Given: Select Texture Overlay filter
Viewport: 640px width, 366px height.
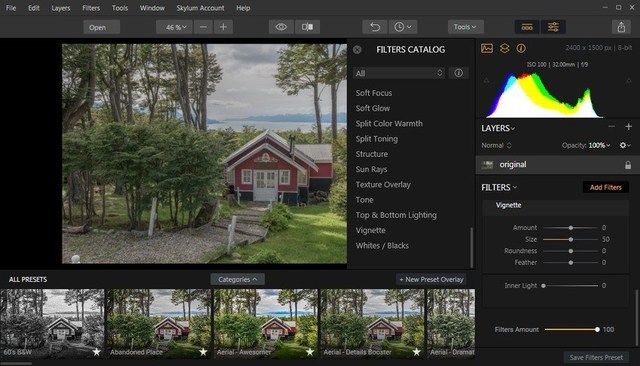Looking at the screenshot, I should click(383, 184).
